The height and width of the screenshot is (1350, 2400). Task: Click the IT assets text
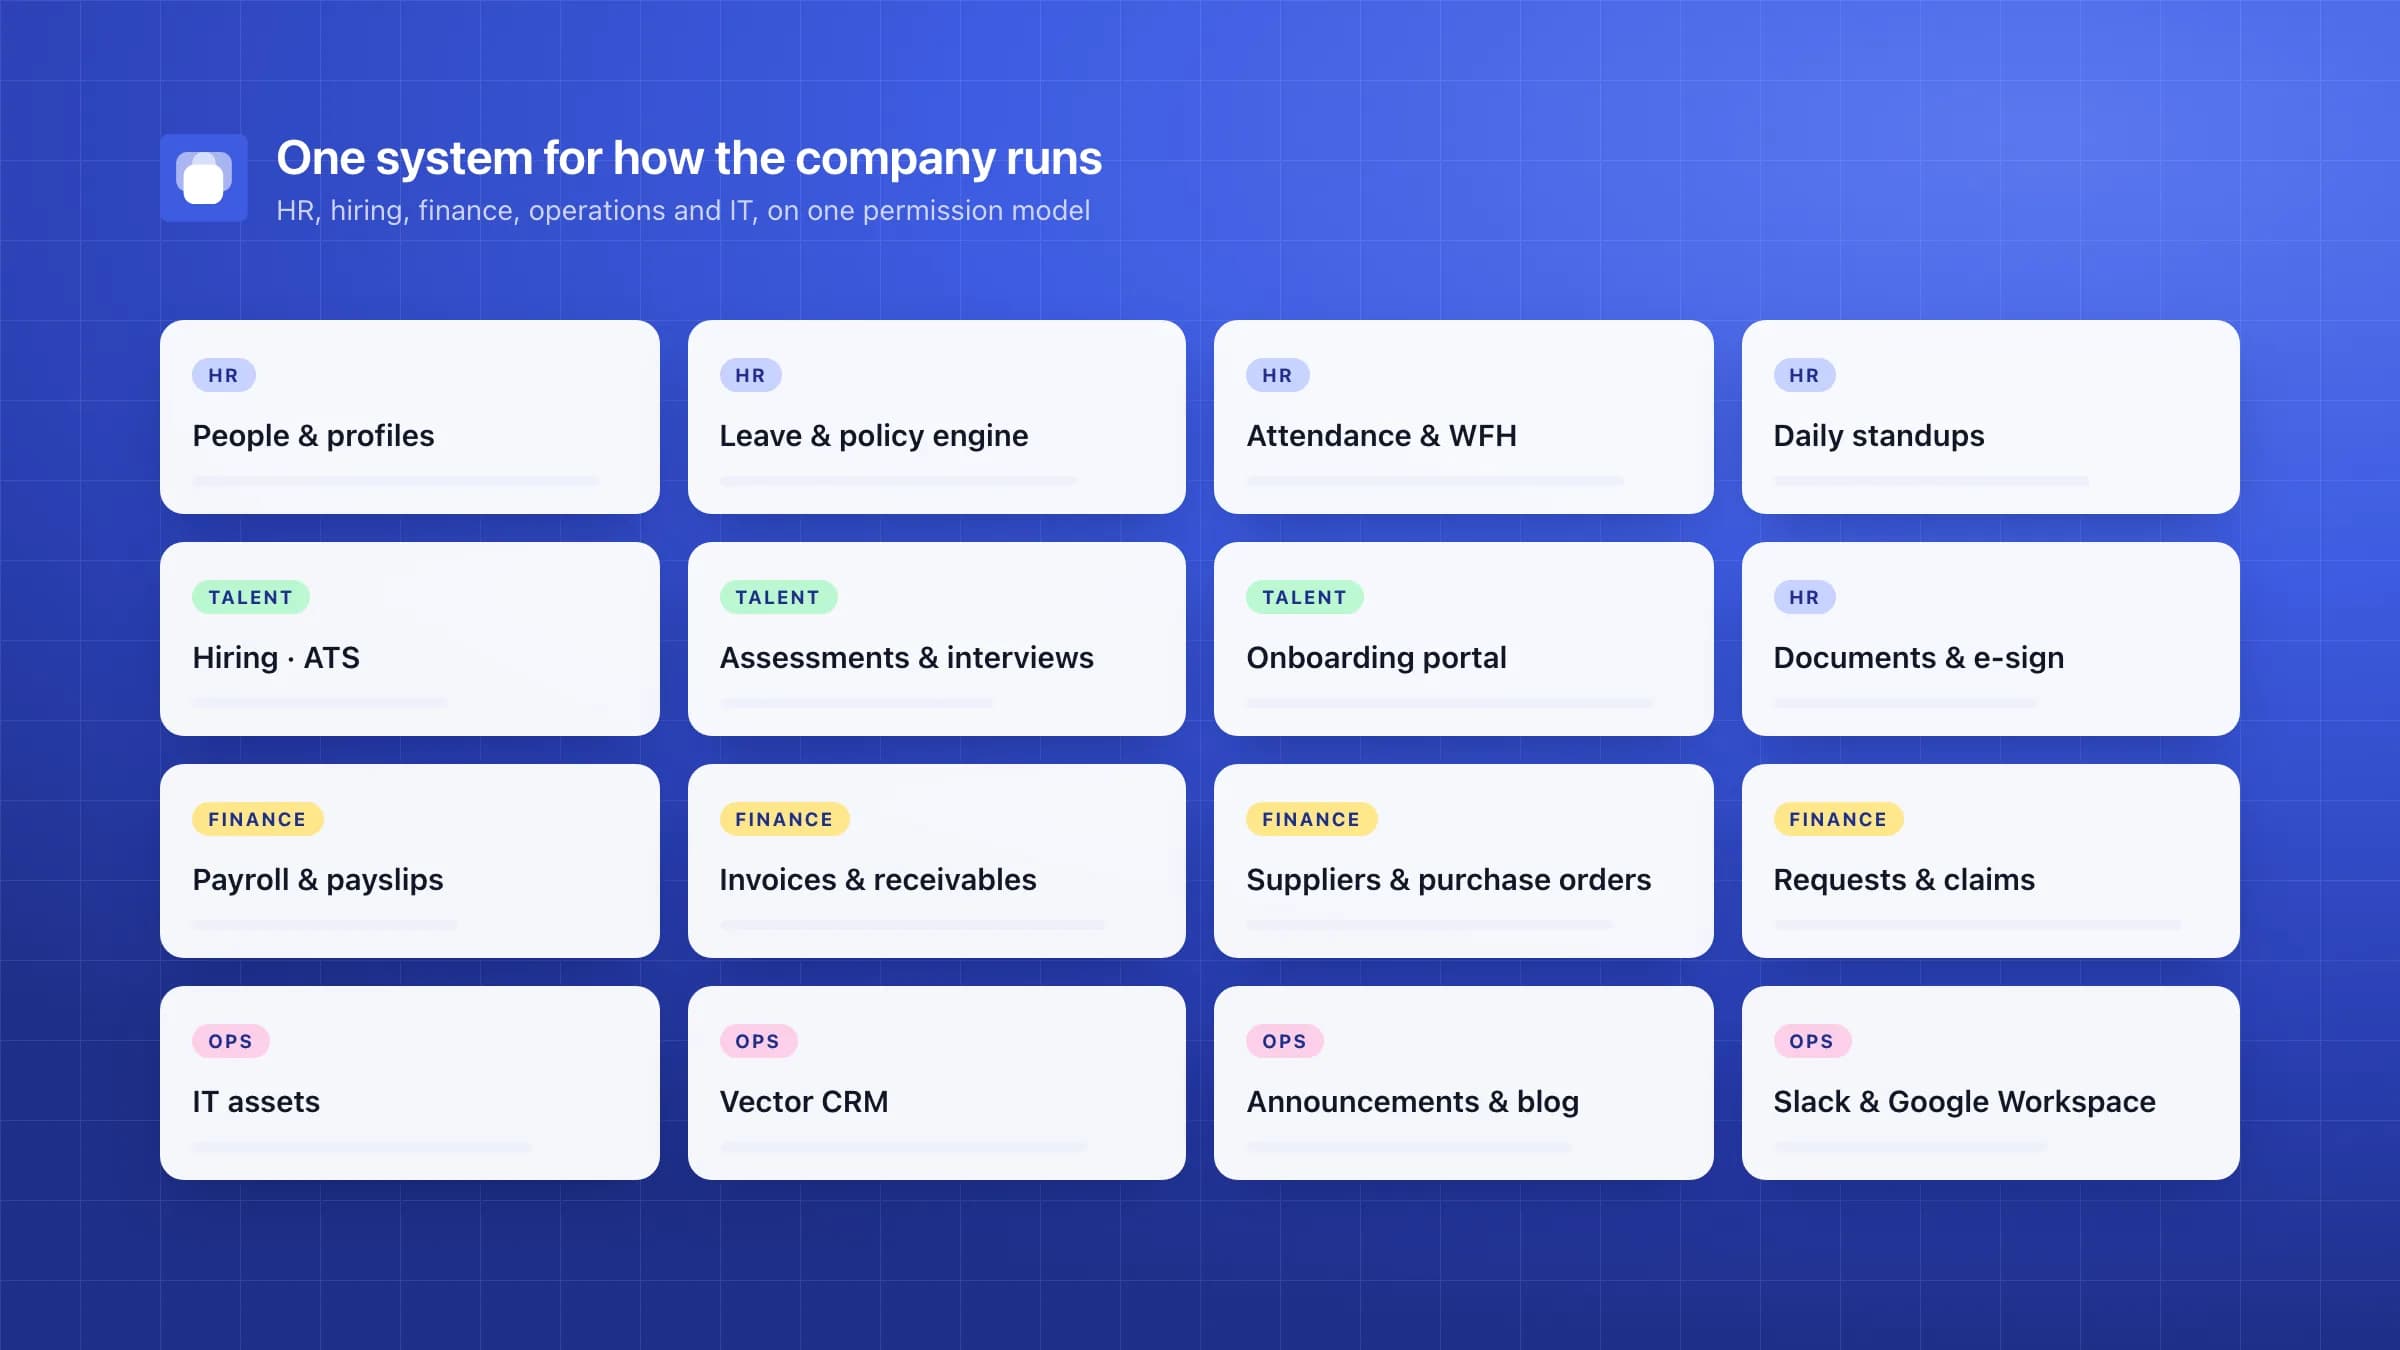256,1102
